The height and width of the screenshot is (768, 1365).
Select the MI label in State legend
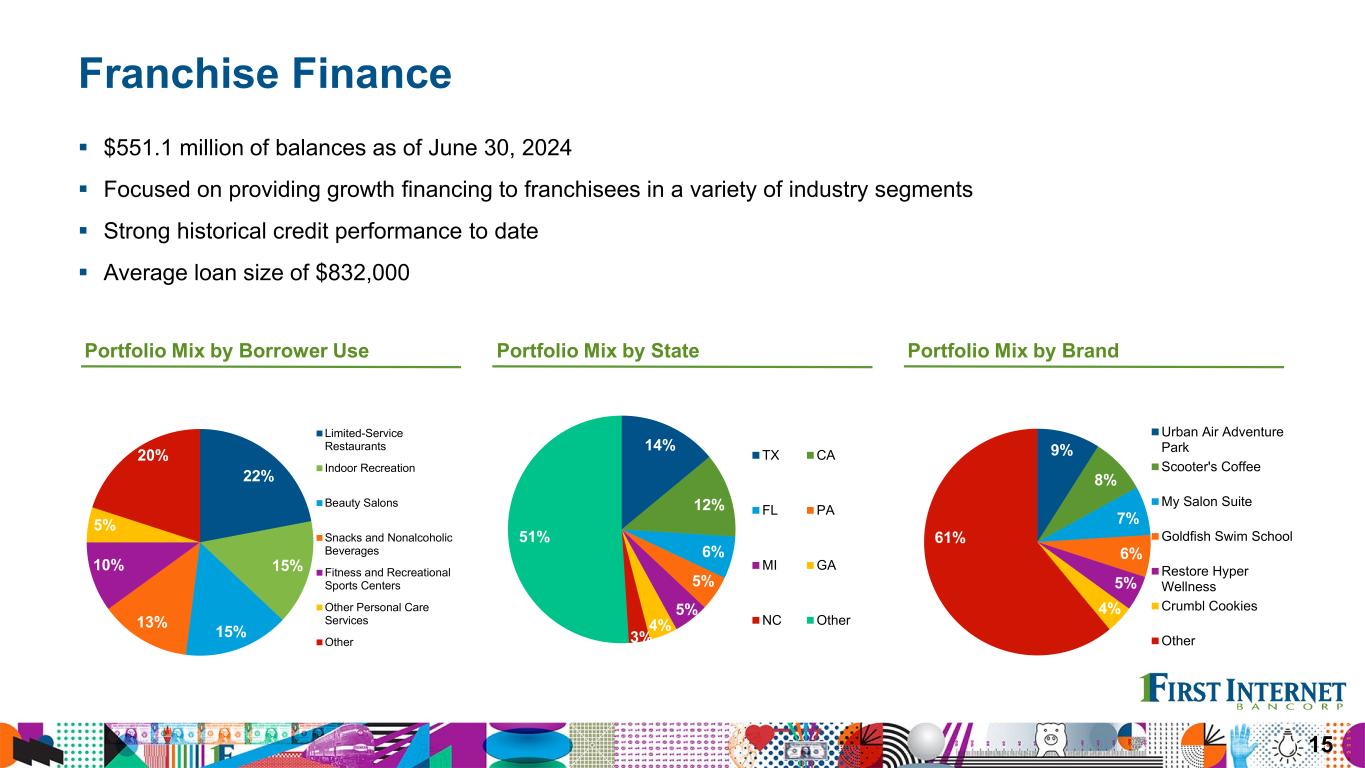[x=772, y=565]
